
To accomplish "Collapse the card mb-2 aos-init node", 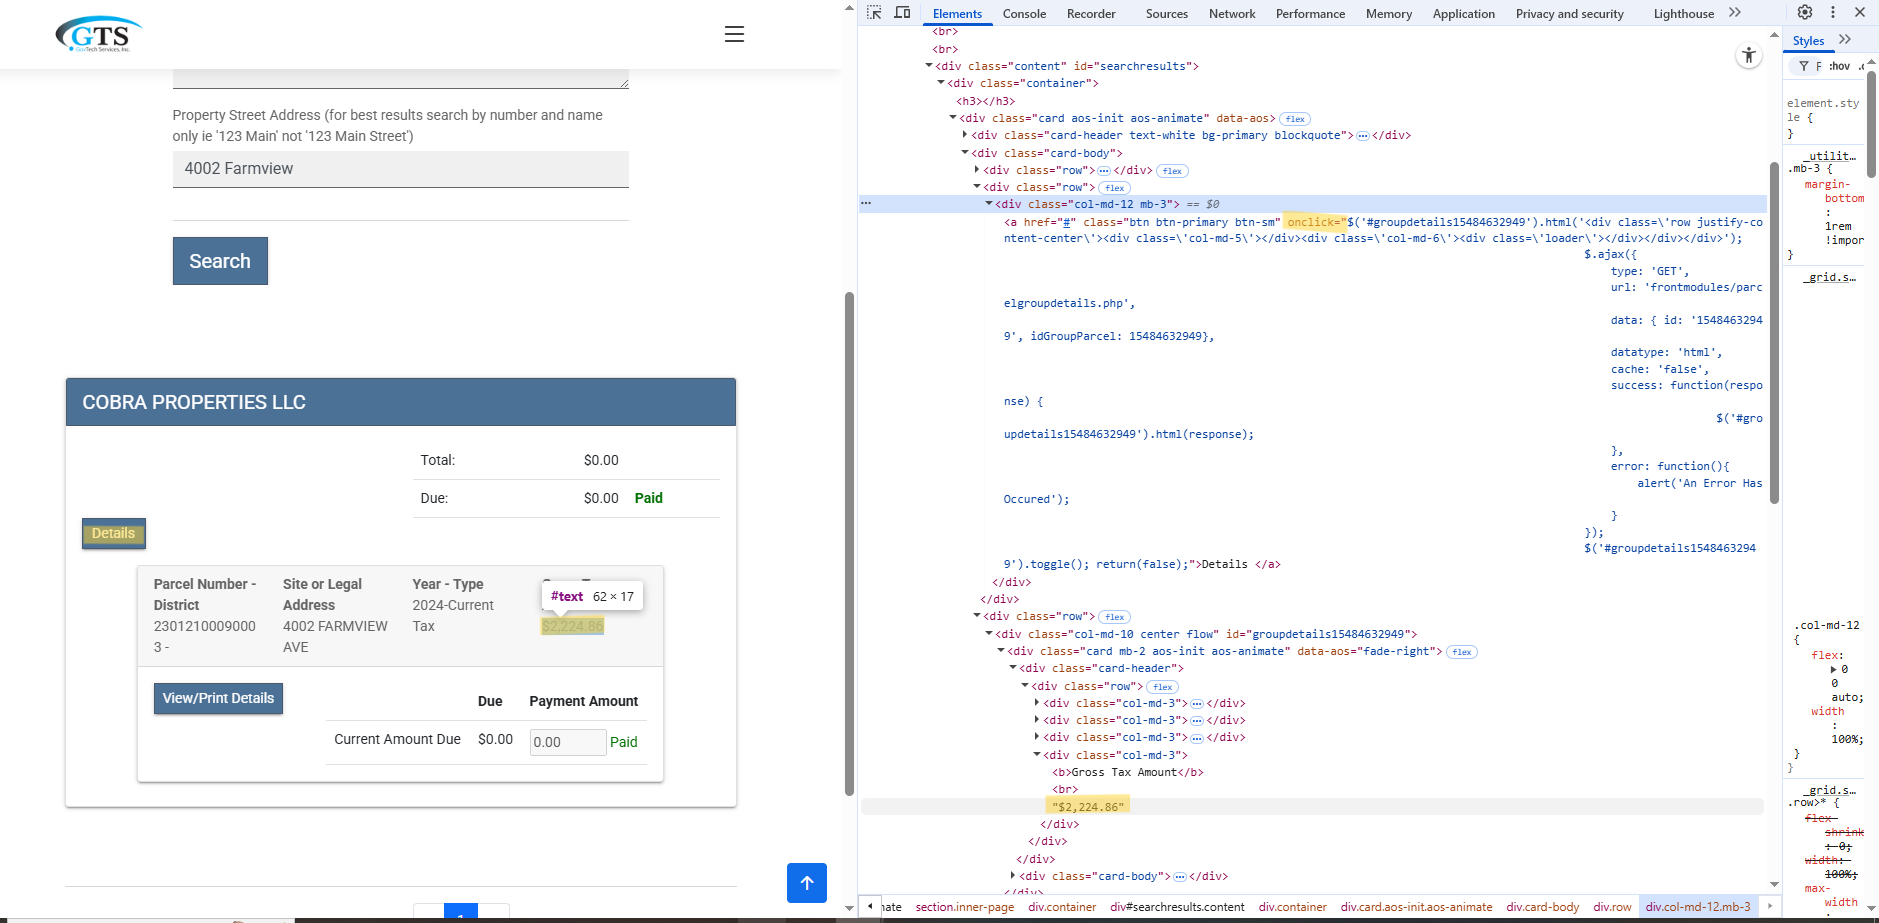I will (1001, 651).
